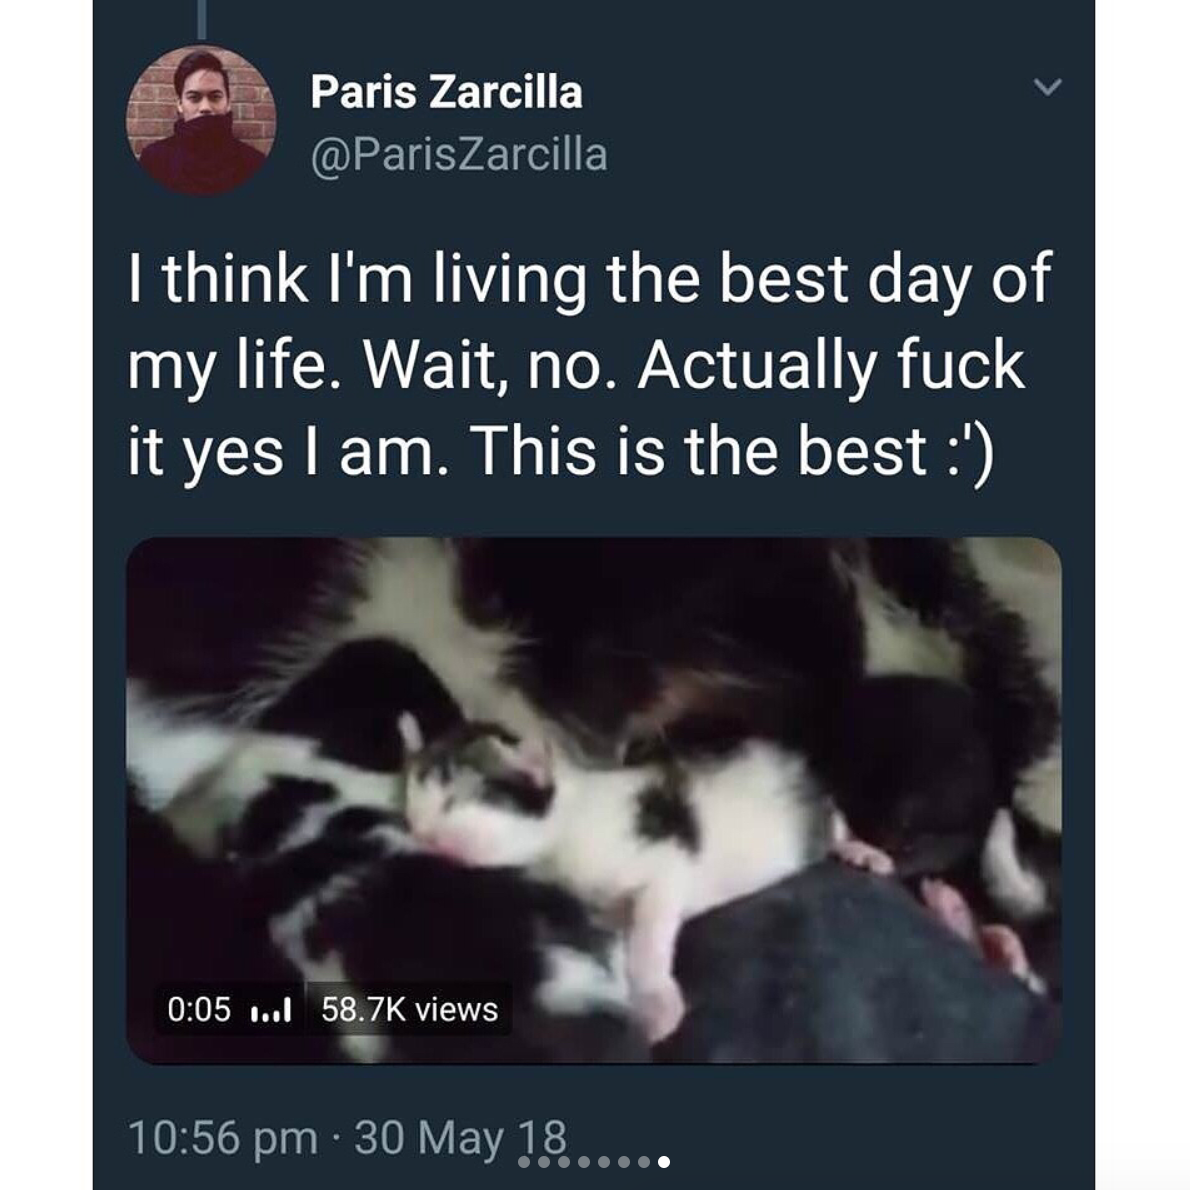Viewport: 1190px width, 1190px height.
Task: Expand the tweet options chevron
Action: pos(1046,88)
